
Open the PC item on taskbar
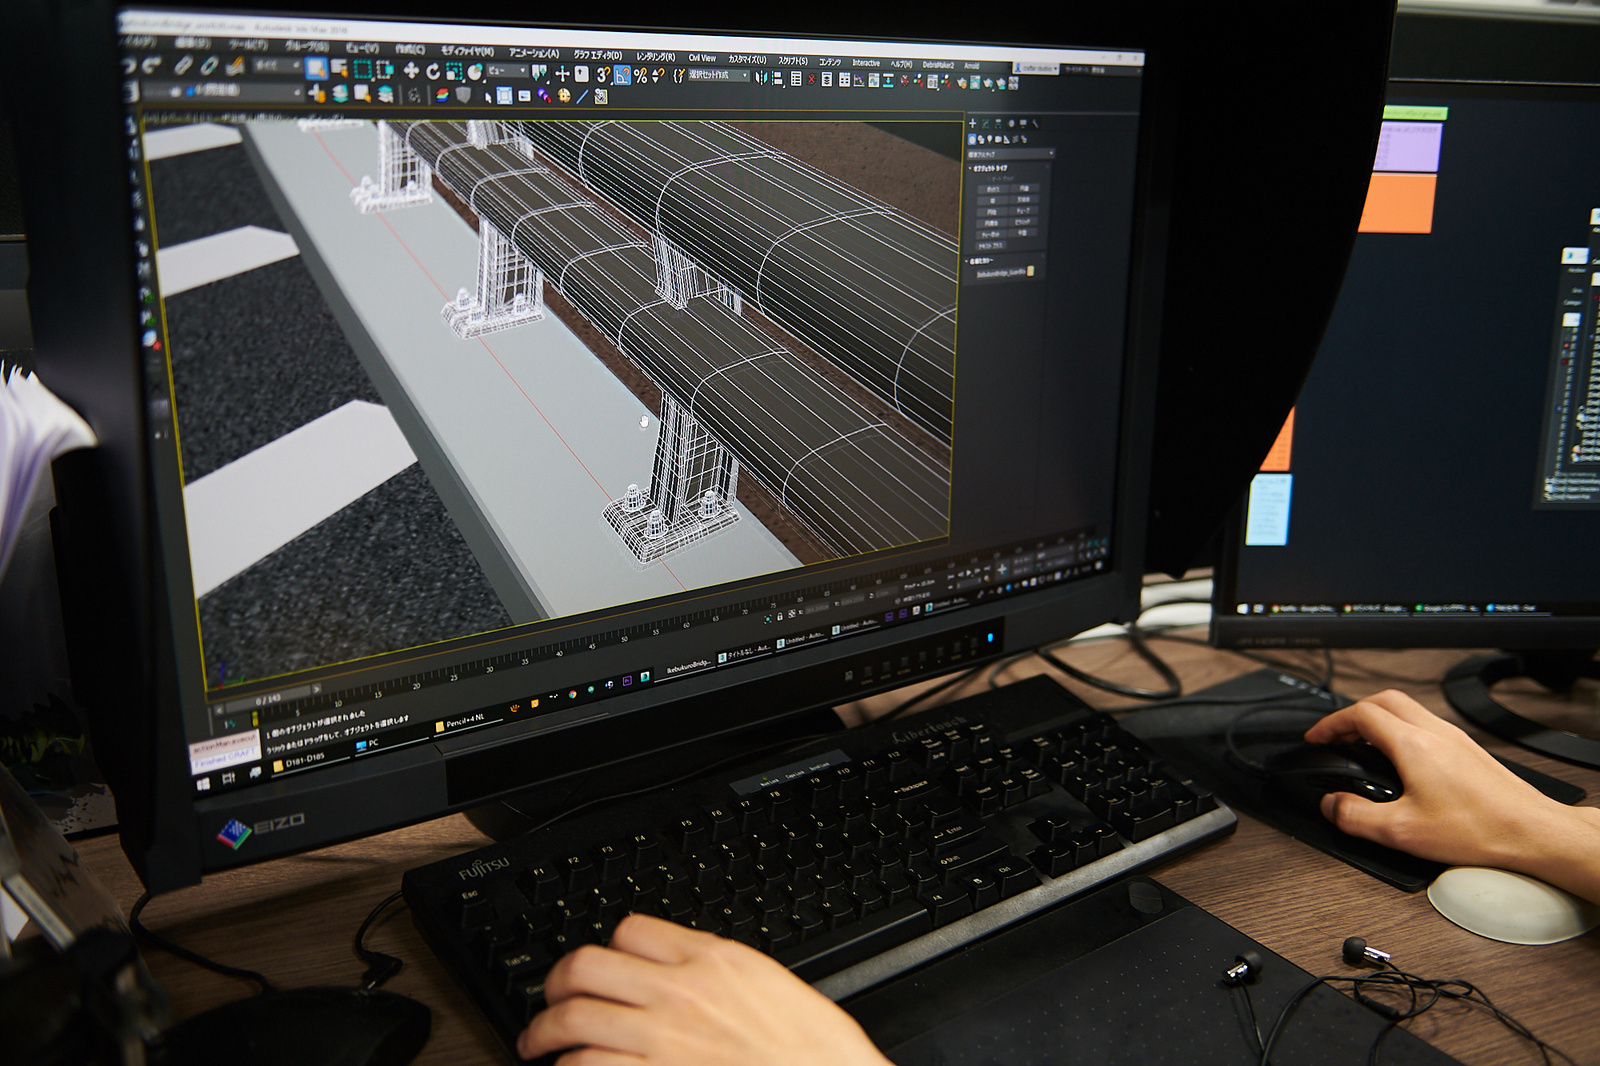point(368,745)
